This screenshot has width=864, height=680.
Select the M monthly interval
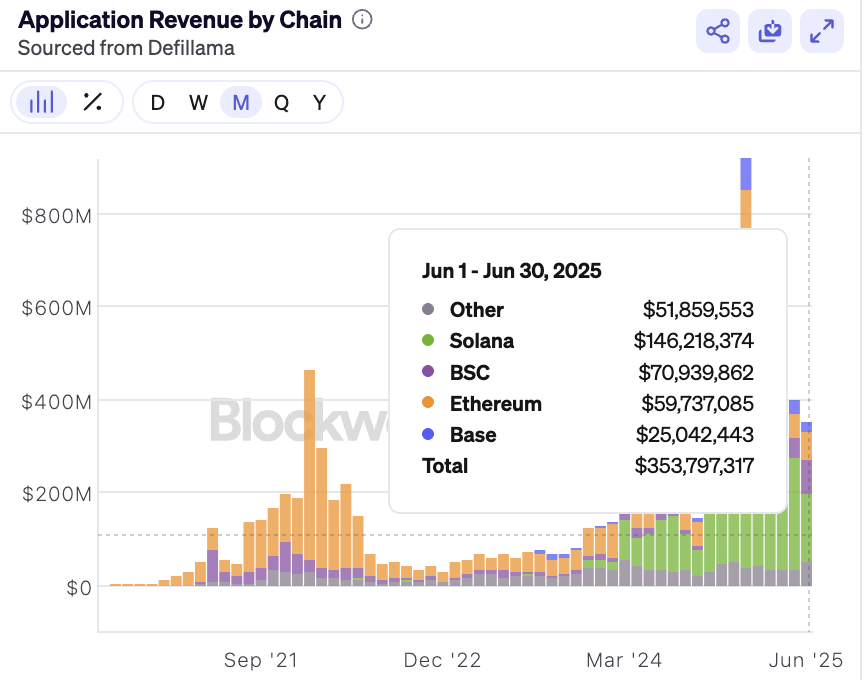click(241, 102)
